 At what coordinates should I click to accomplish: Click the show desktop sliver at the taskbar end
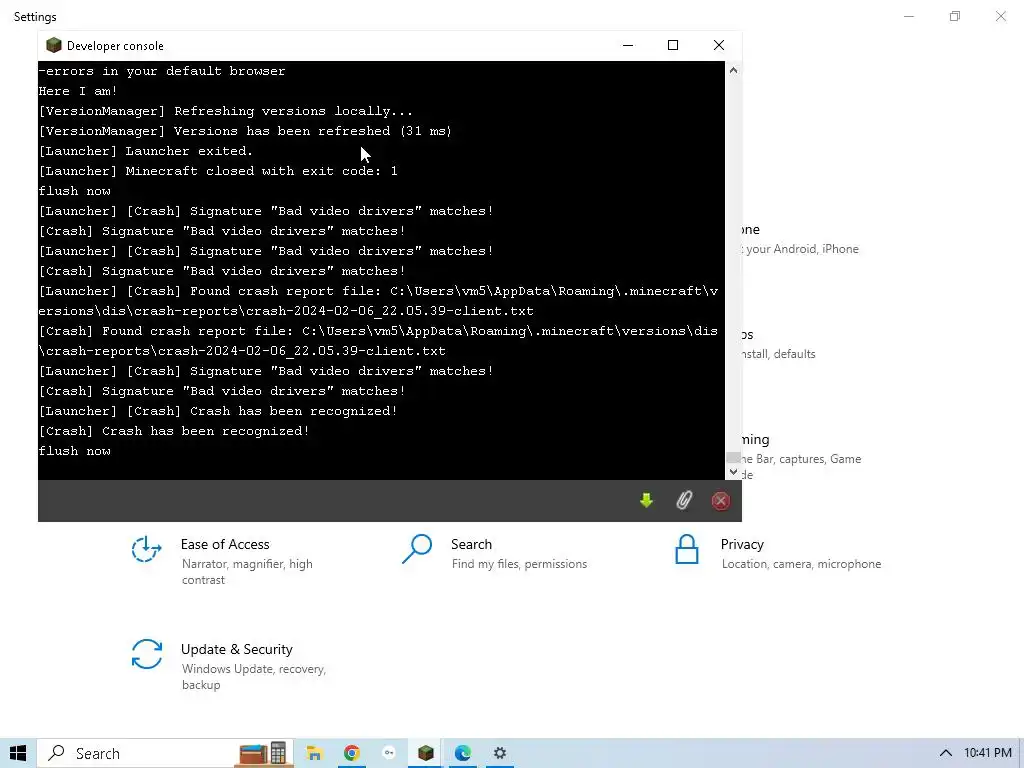coord(1021,753)
